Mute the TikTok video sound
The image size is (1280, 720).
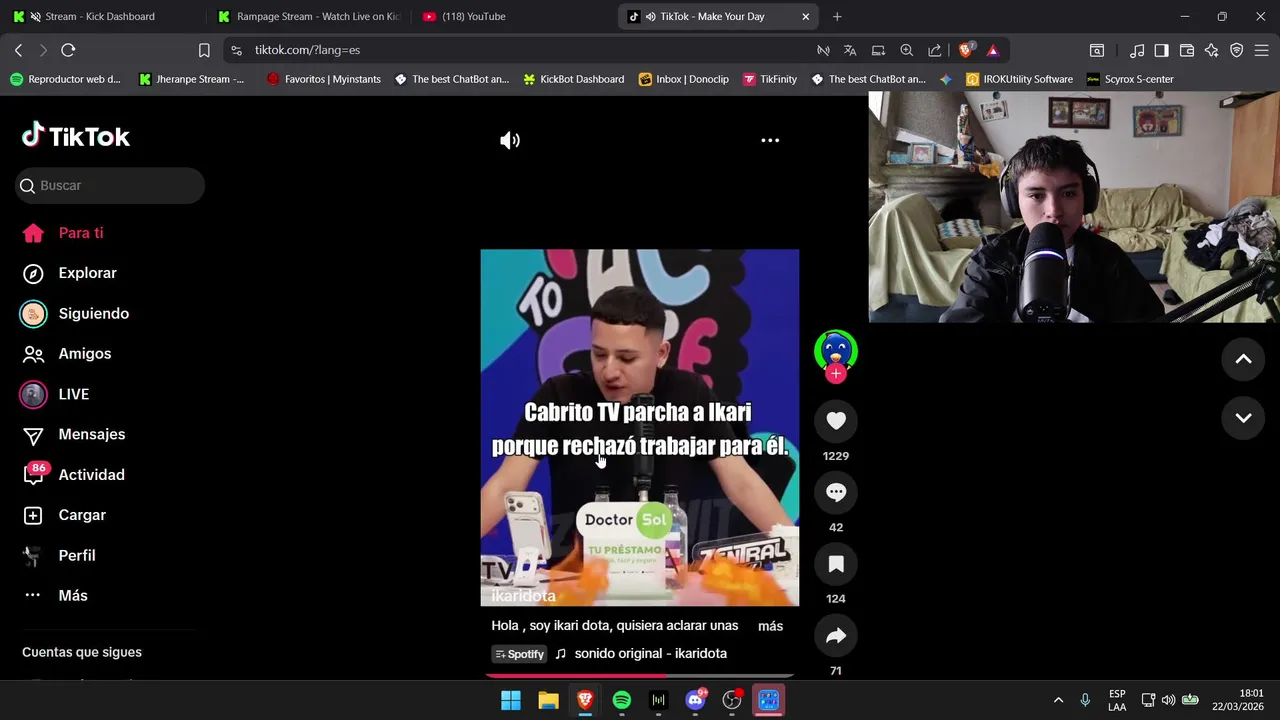pos(510,141)
